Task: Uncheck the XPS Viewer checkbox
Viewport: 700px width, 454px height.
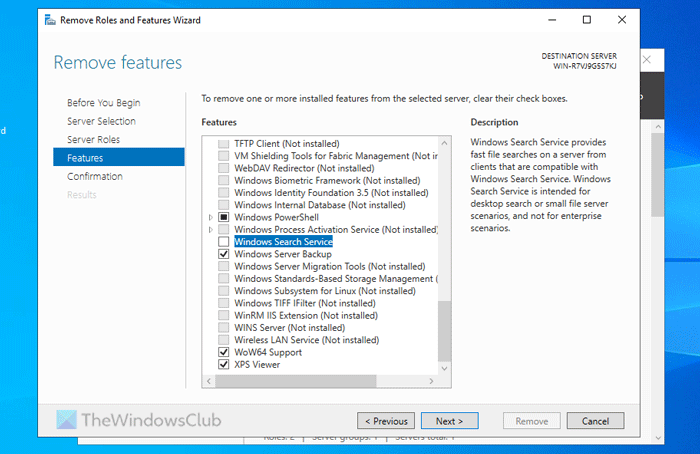Action: point(224,365)
